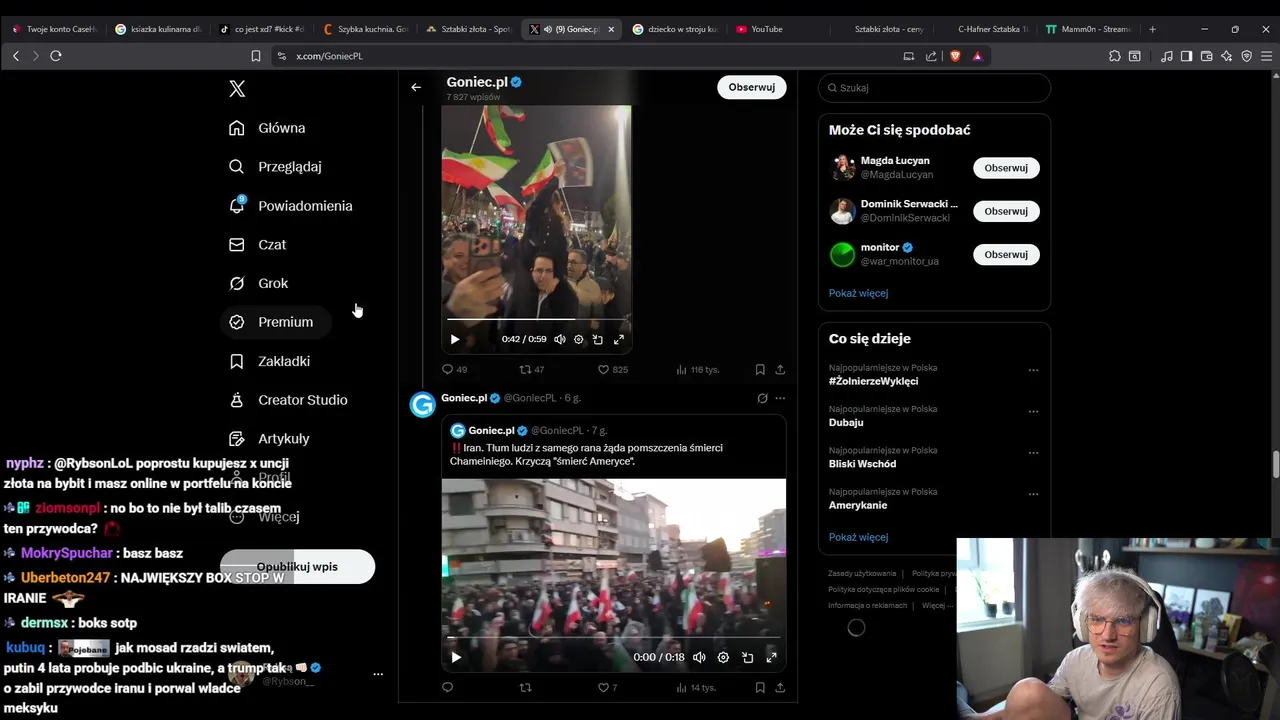The height and width of the screenshot is (720, 1280).
Task: Open the browser hamburger menu
Action: [x=1266, y=56]
